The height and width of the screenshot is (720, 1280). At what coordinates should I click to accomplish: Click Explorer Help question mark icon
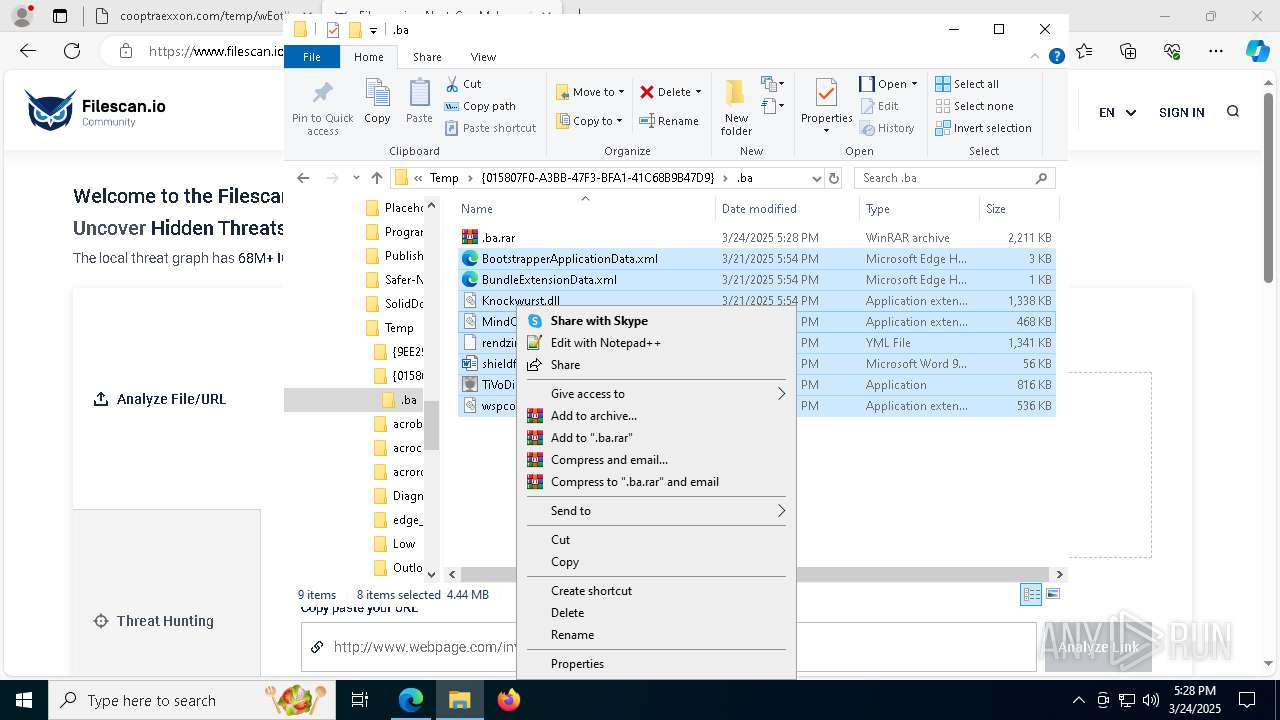point(1056,57)
